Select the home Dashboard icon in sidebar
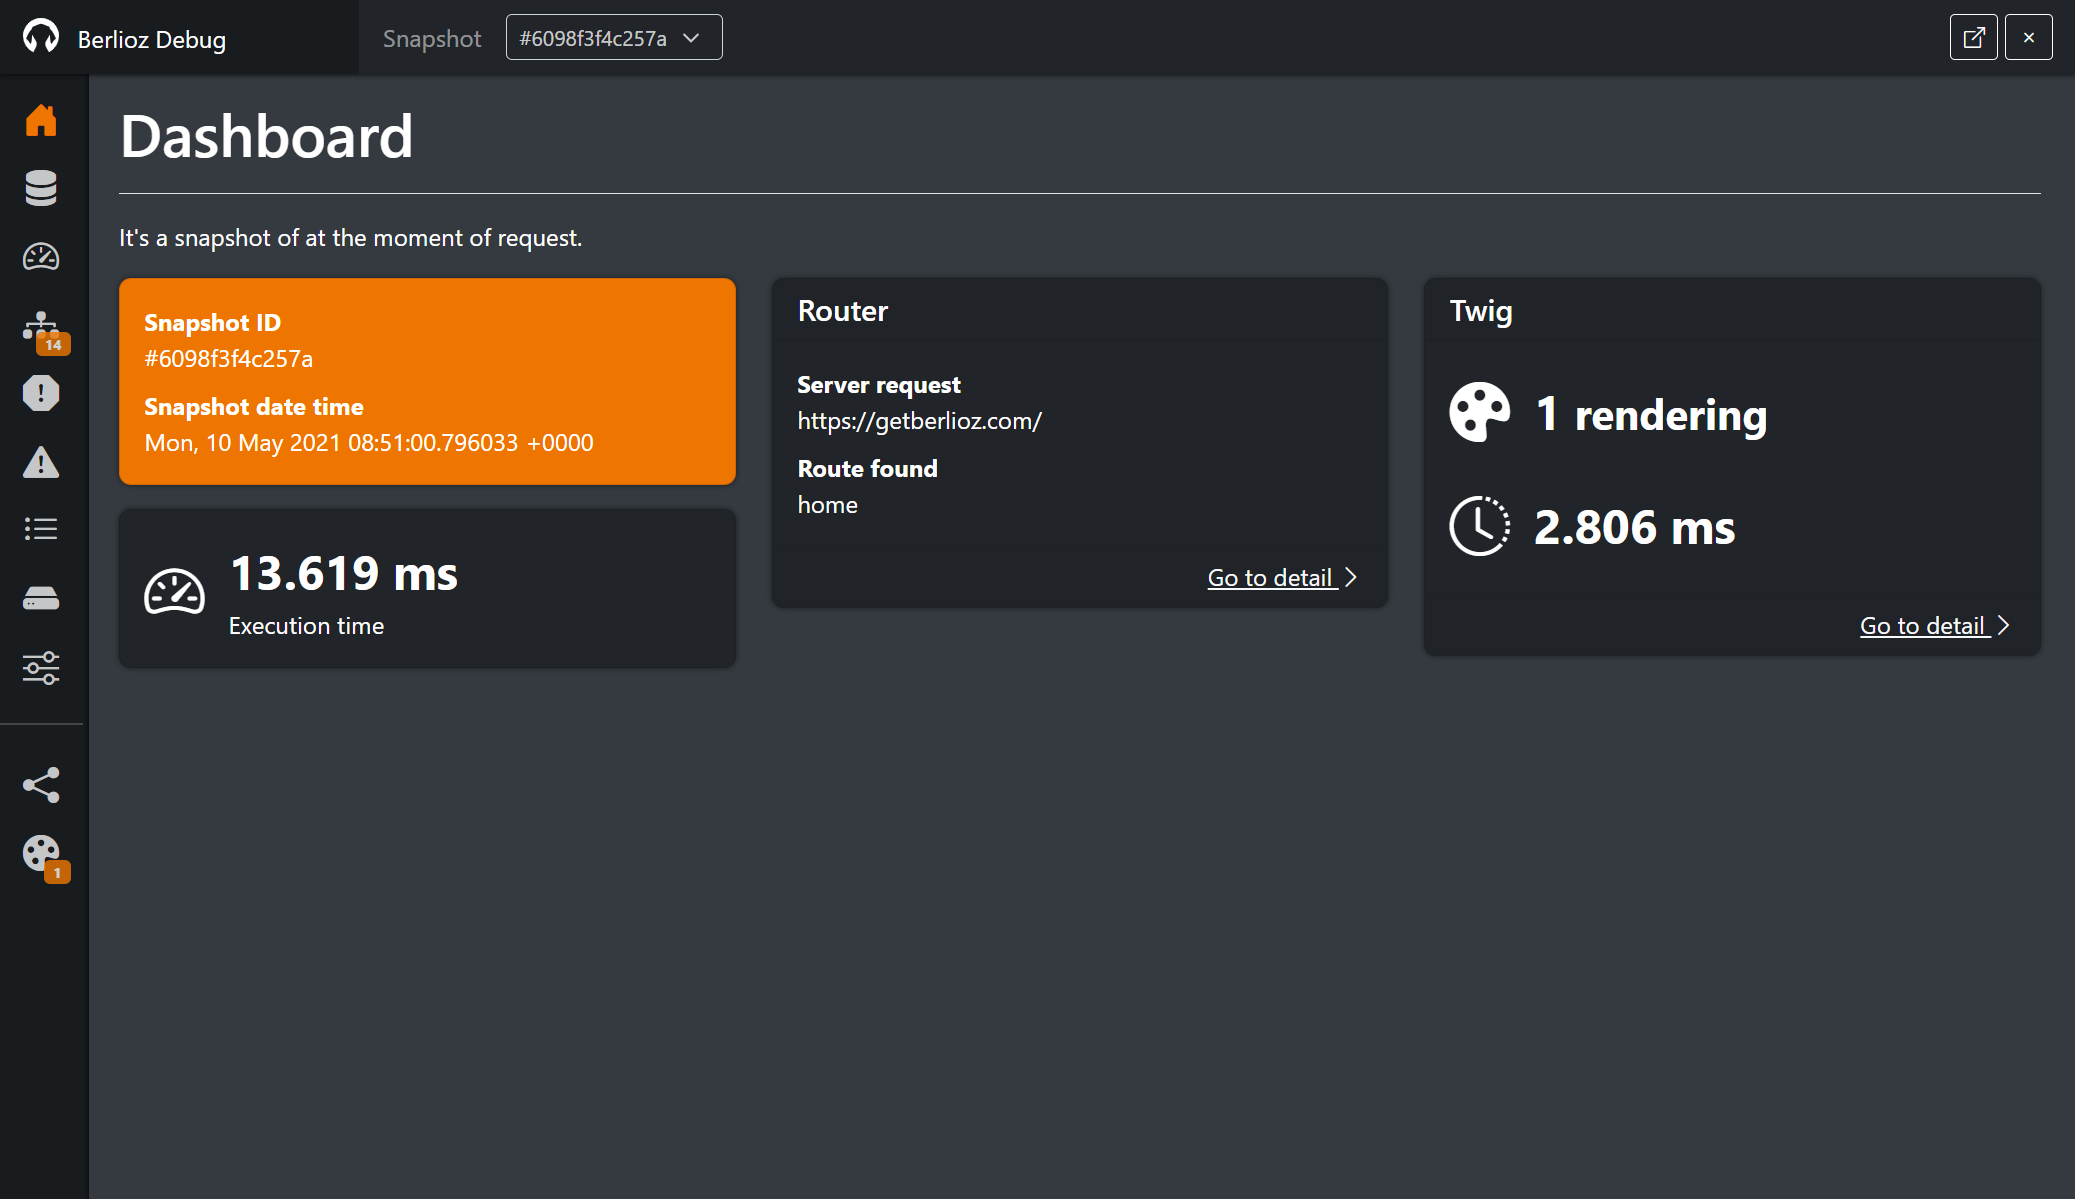Viewport: 2075px width, 1199px height. pos(41,119)
